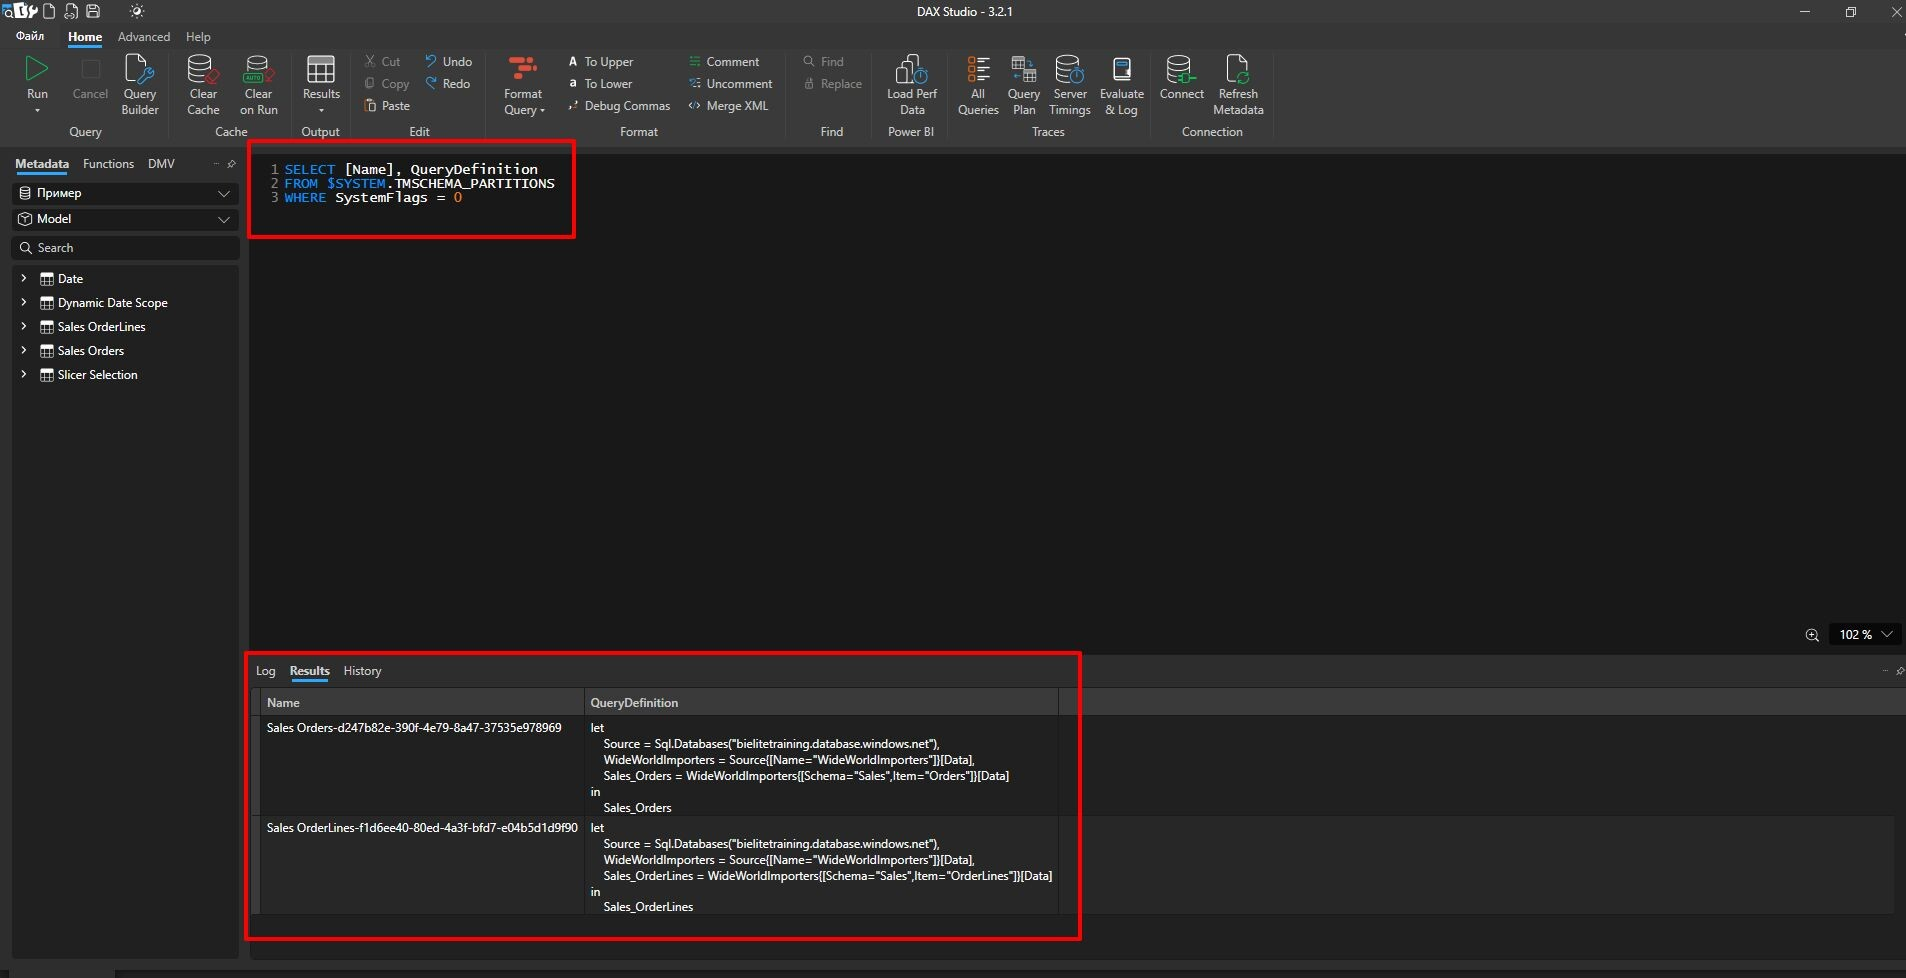Select the Sales Orders table
Screen dimensions: 1906x978
pyautogui.click(x=90, y=351)
